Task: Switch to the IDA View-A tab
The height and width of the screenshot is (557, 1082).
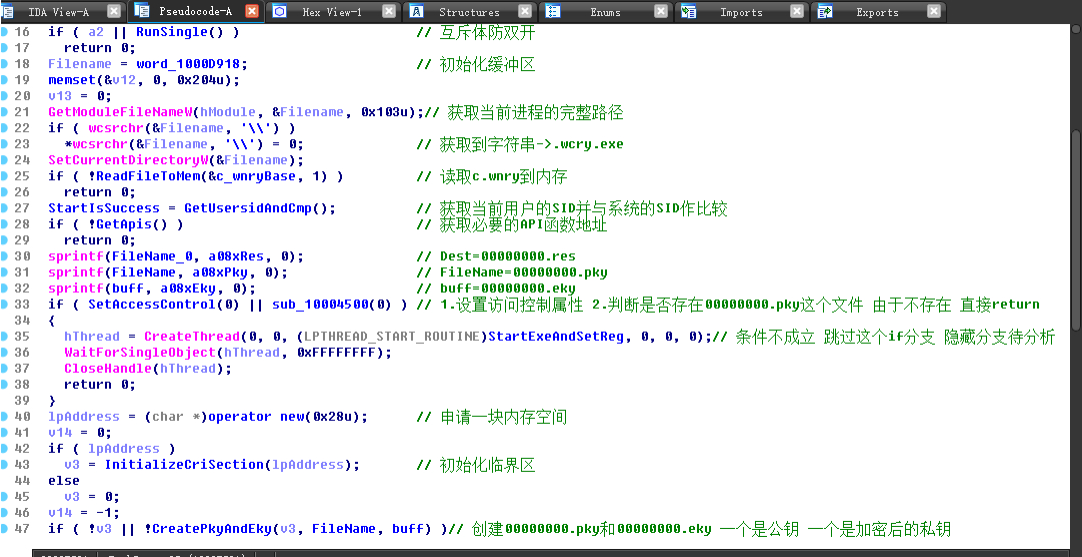Action: [59, 12]
